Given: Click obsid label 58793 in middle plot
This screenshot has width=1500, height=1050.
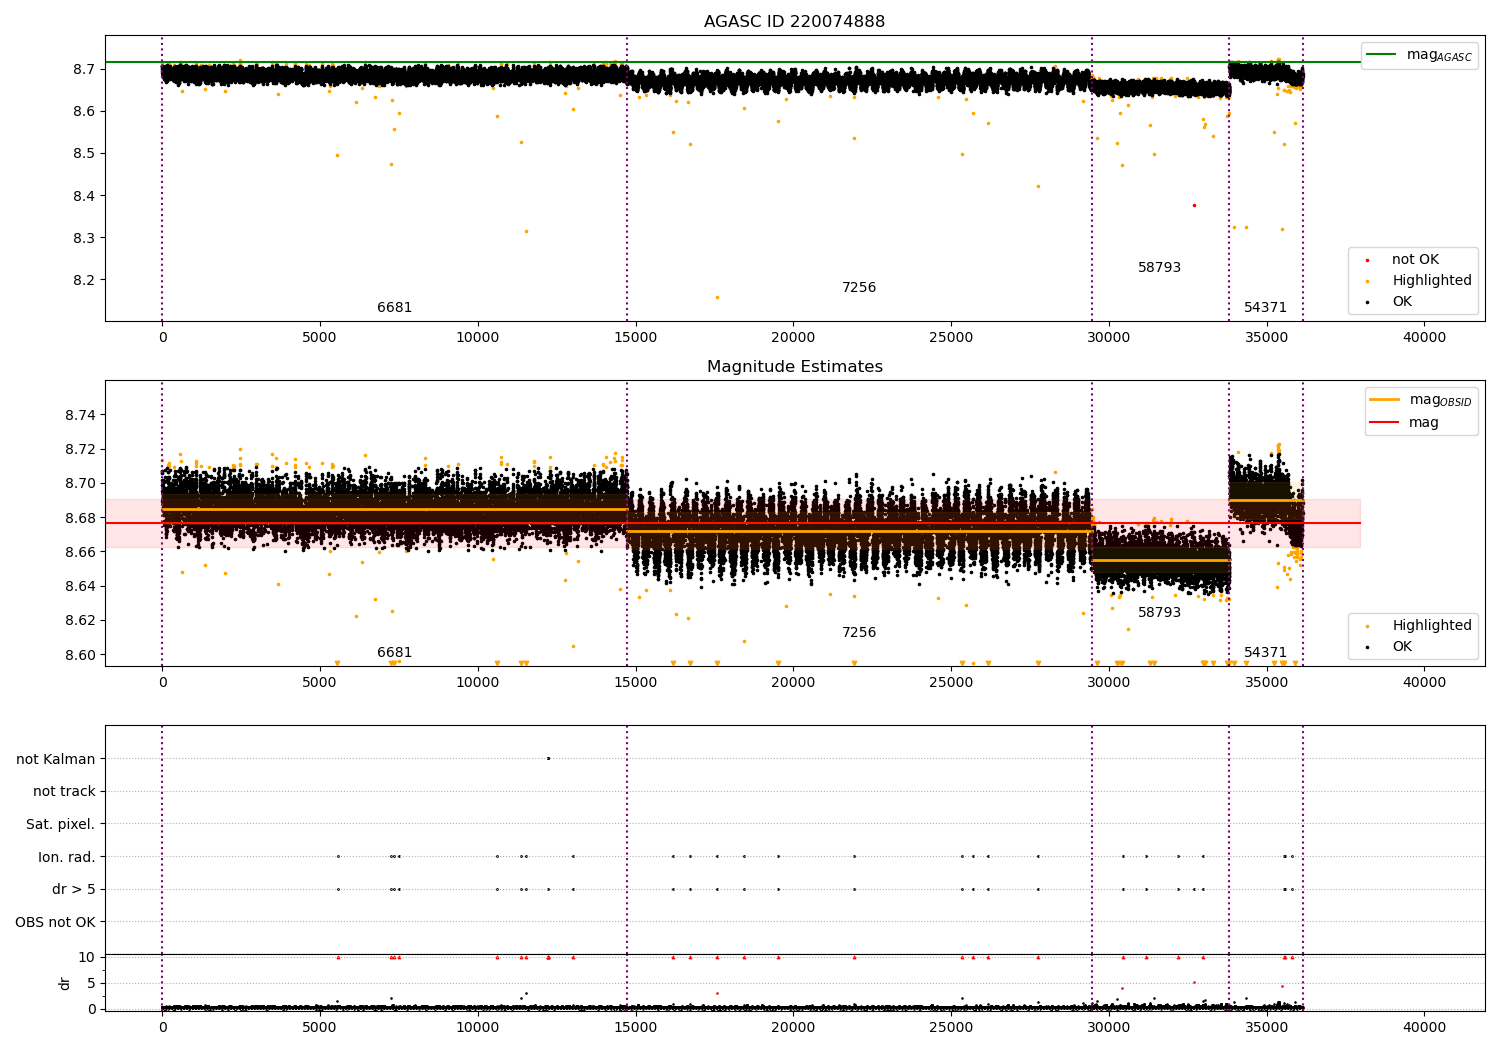Looking at the screenshot, I should pos(1159,613).
